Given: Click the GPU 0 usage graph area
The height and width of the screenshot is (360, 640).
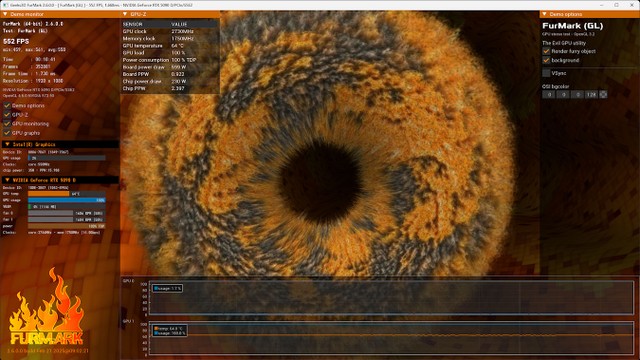Looking at the screenshot, I should (x=391, y=298).
